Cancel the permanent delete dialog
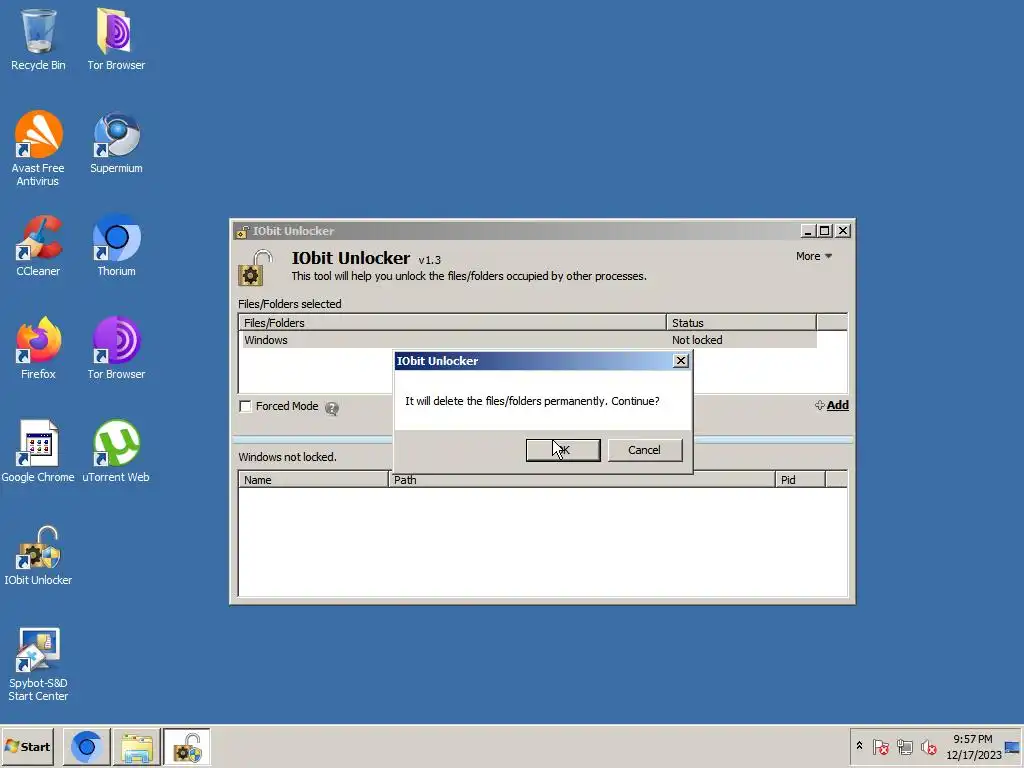Image resolution: width=1024 pixels, height=768 pixels. [645, 450]
